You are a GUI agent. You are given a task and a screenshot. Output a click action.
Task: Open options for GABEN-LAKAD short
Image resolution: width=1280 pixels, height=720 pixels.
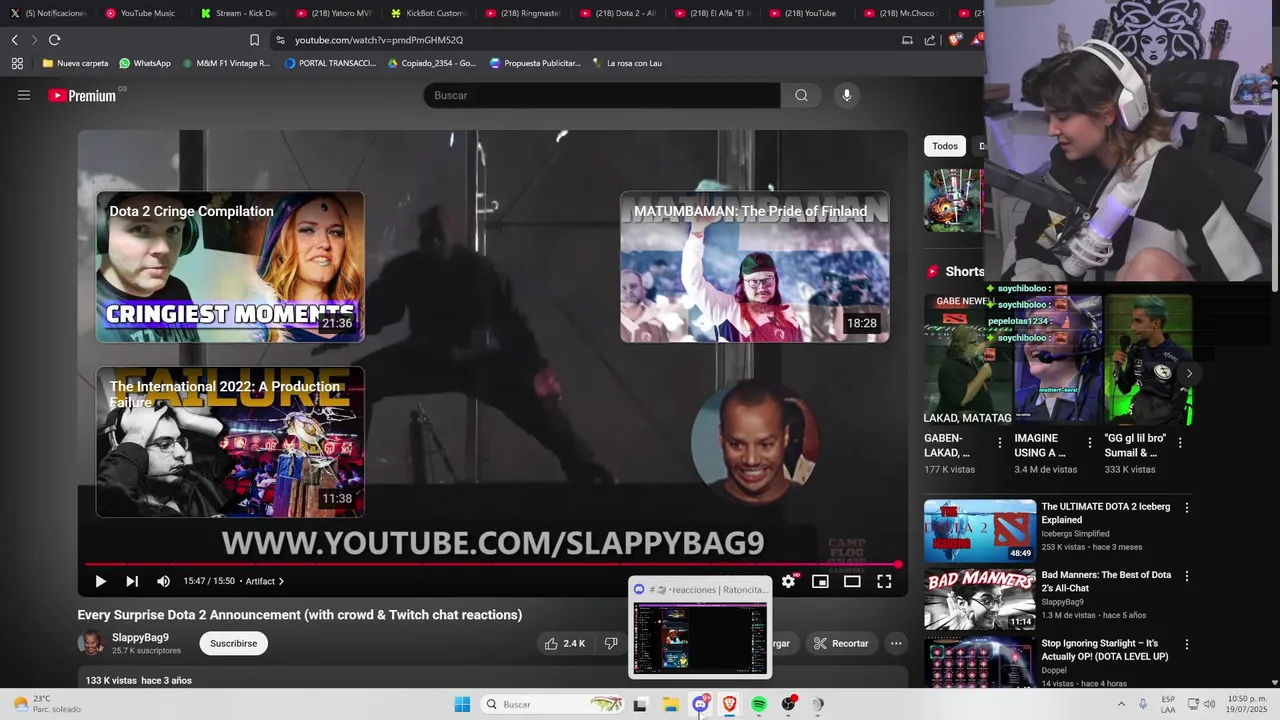(999, 442)
